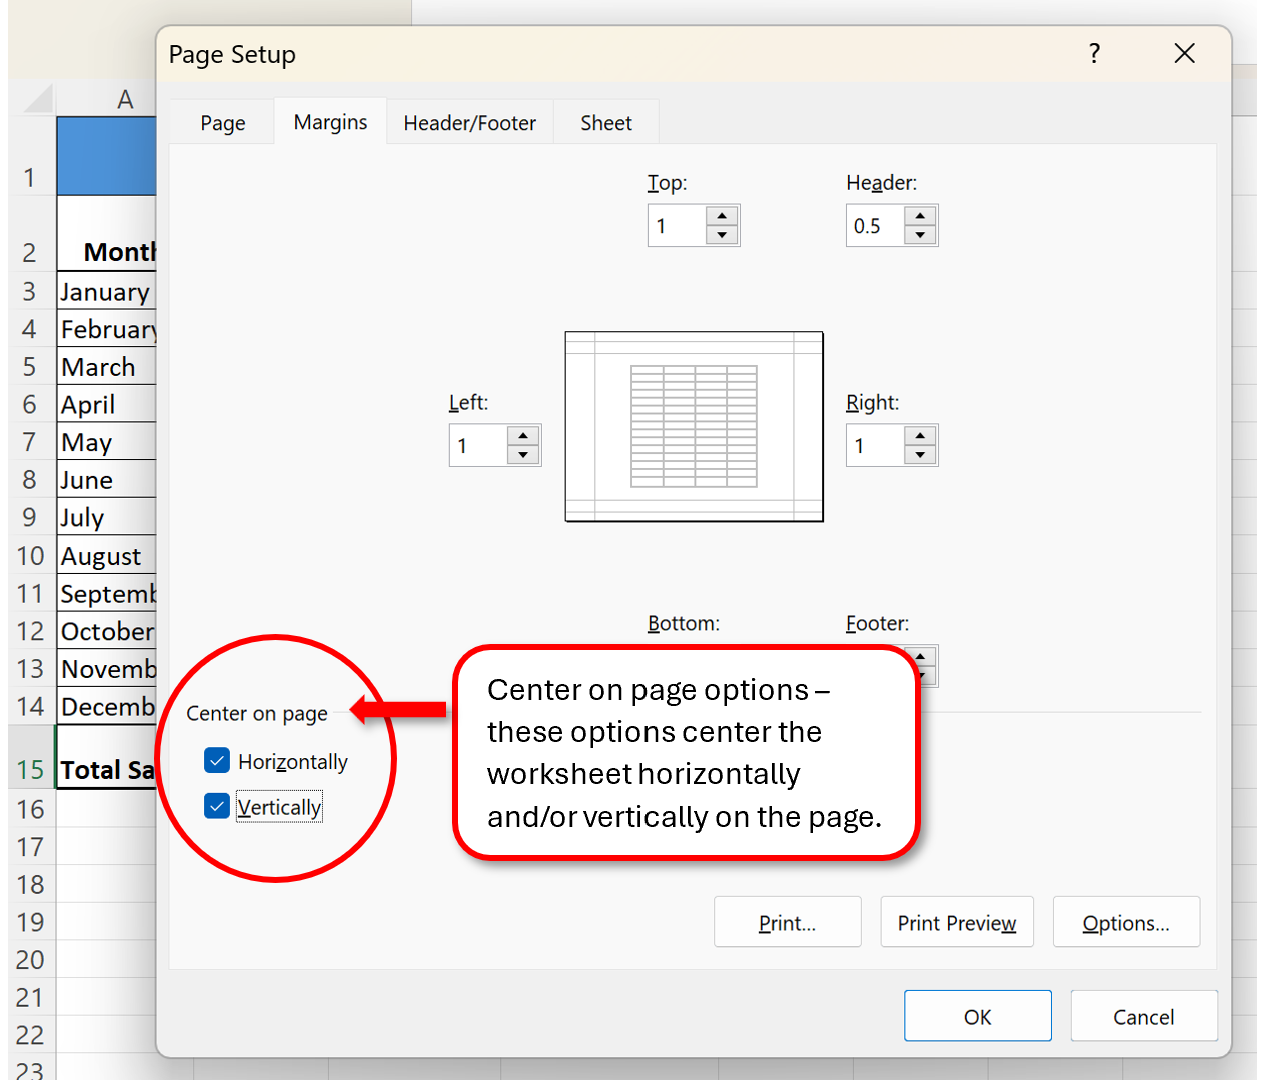Screen dimensions: 1288x1080
Task: Click the Options... button
Action: [1126, 921]
